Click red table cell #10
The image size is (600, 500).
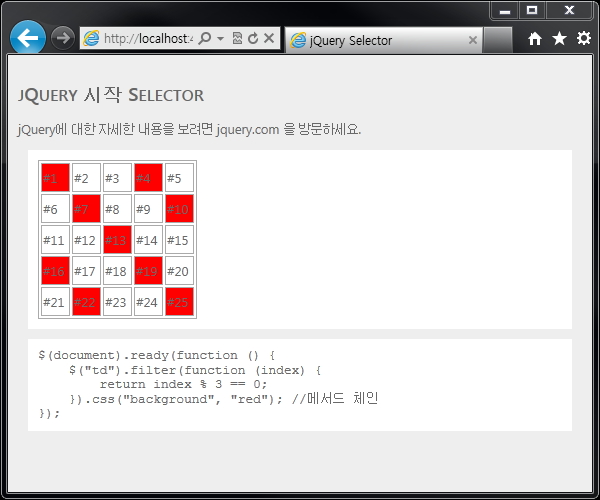tap(179, 208)
